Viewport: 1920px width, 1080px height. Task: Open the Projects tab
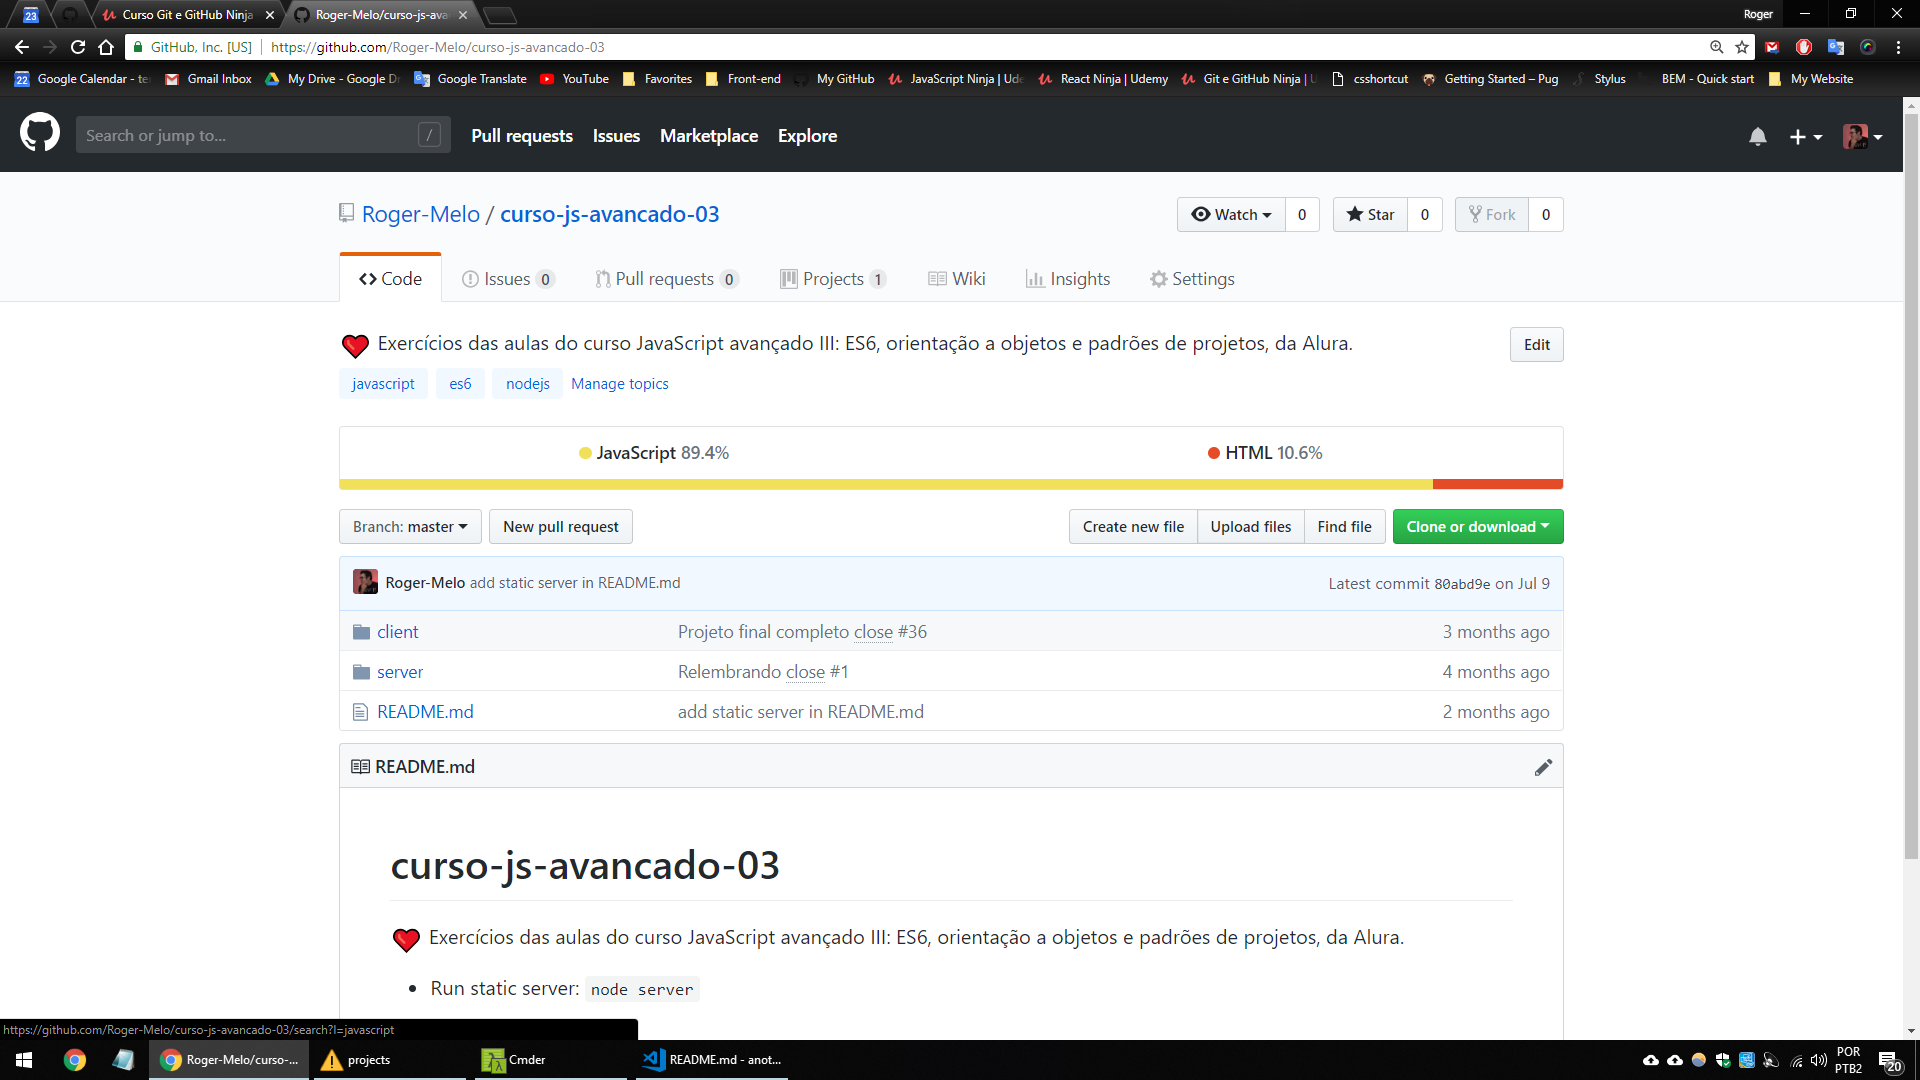pyautogui.click(x=832, y=279)
